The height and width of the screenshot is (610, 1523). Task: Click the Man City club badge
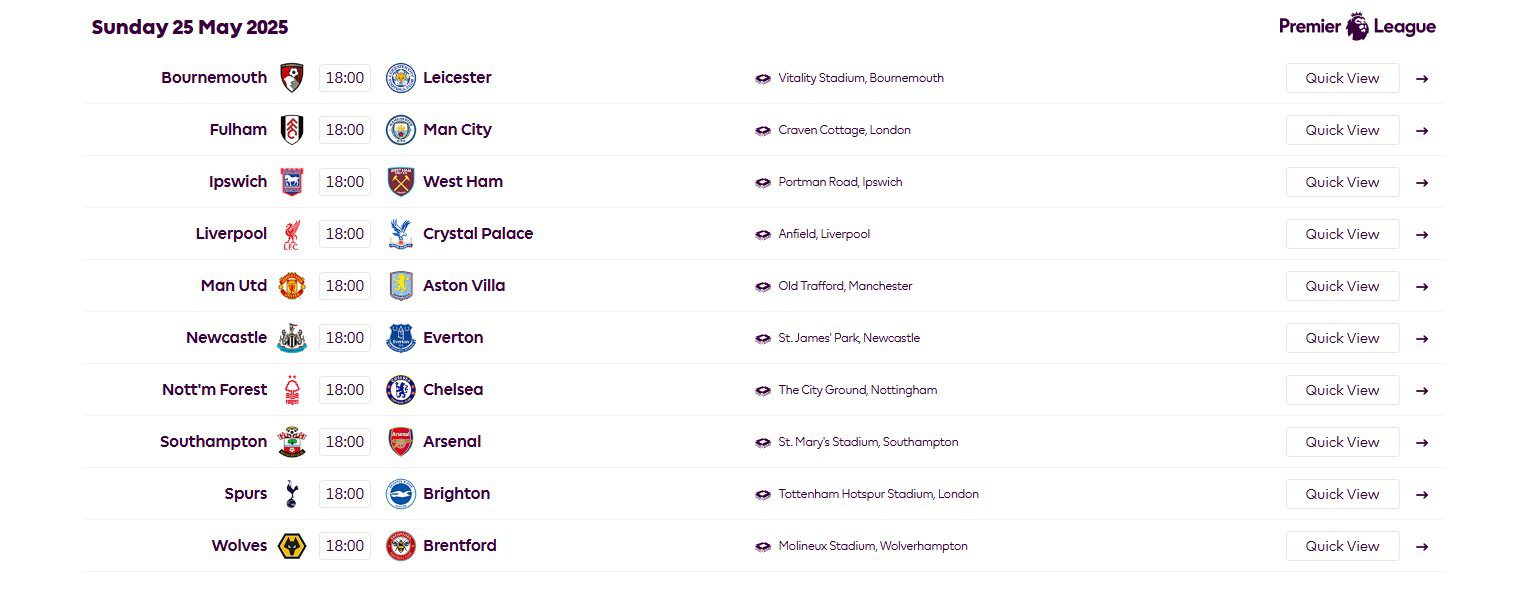point(400,130)
